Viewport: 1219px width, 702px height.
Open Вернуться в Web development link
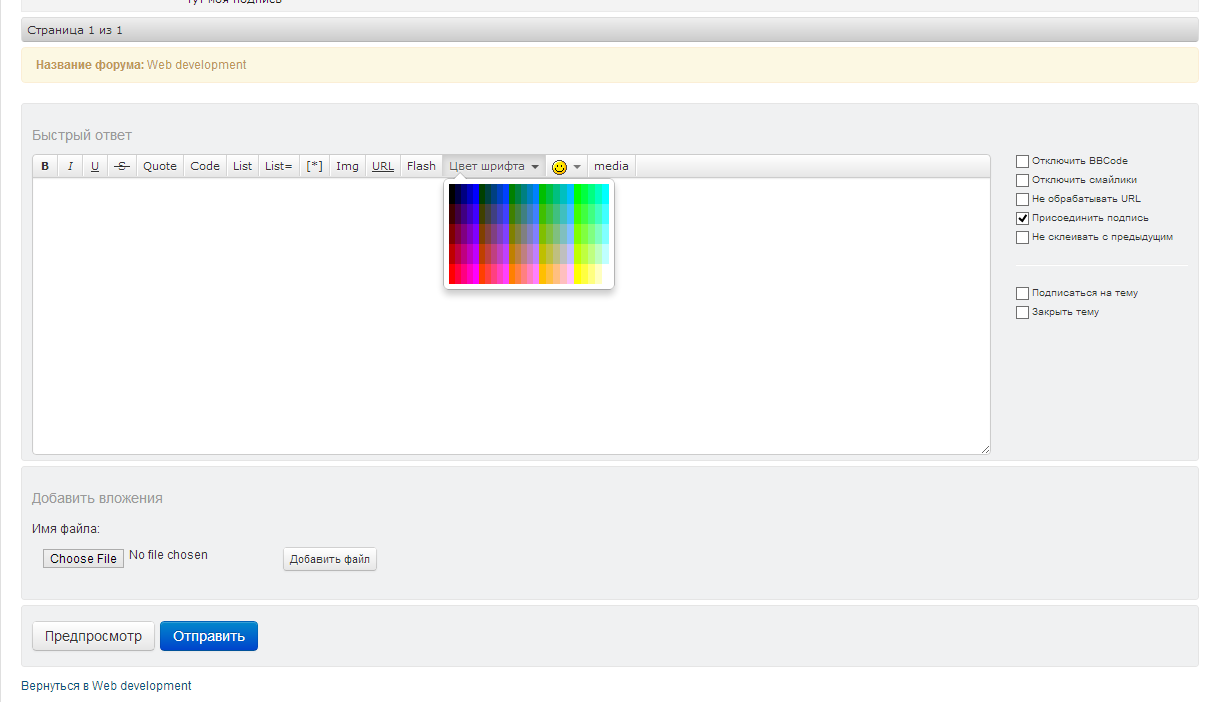click(106, 686)
